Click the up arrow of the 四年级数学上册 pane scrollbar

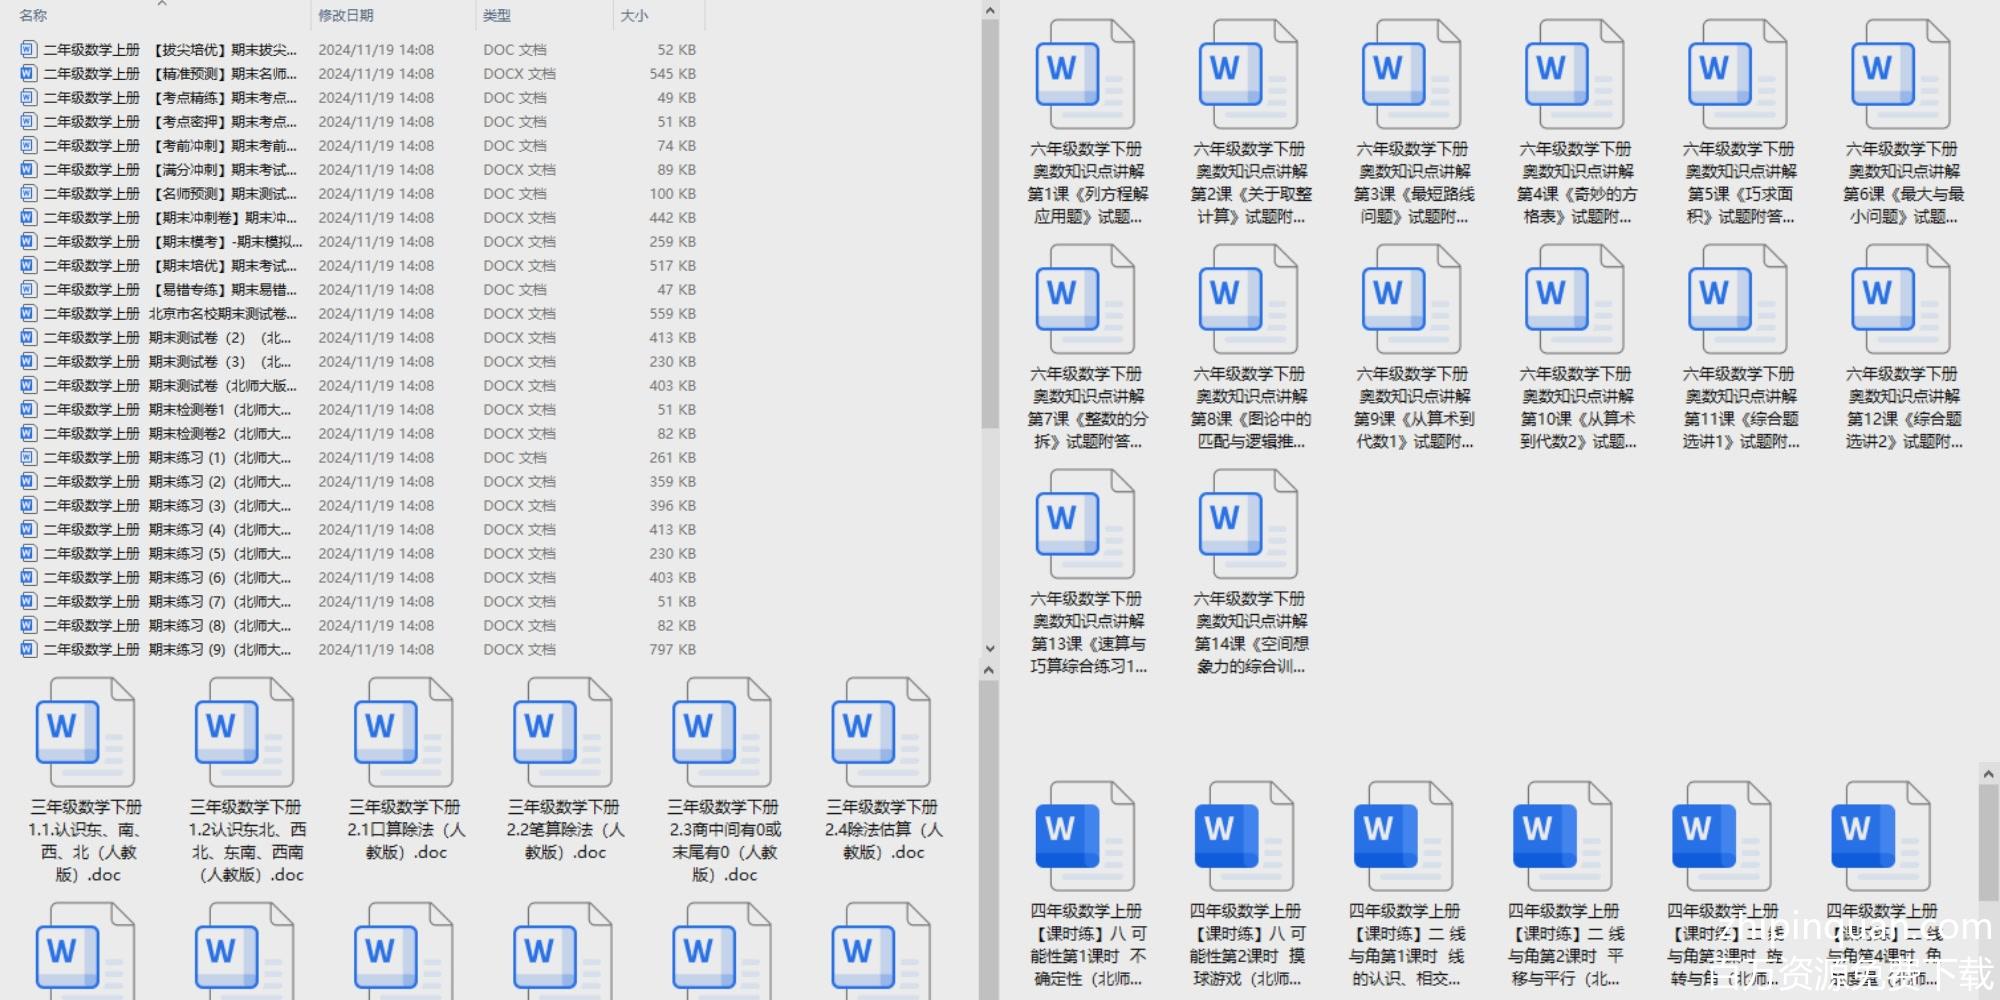(1988, 774)
